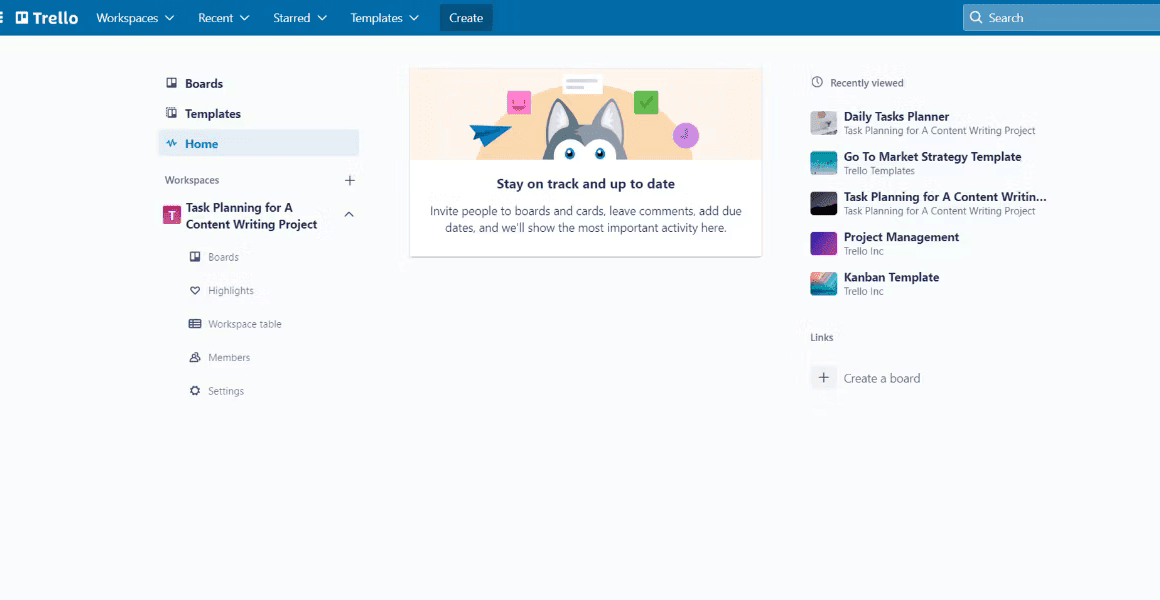Screen dimensions: 1160x600
Task: Click the search magnifier icon
Action: (977, 18)
